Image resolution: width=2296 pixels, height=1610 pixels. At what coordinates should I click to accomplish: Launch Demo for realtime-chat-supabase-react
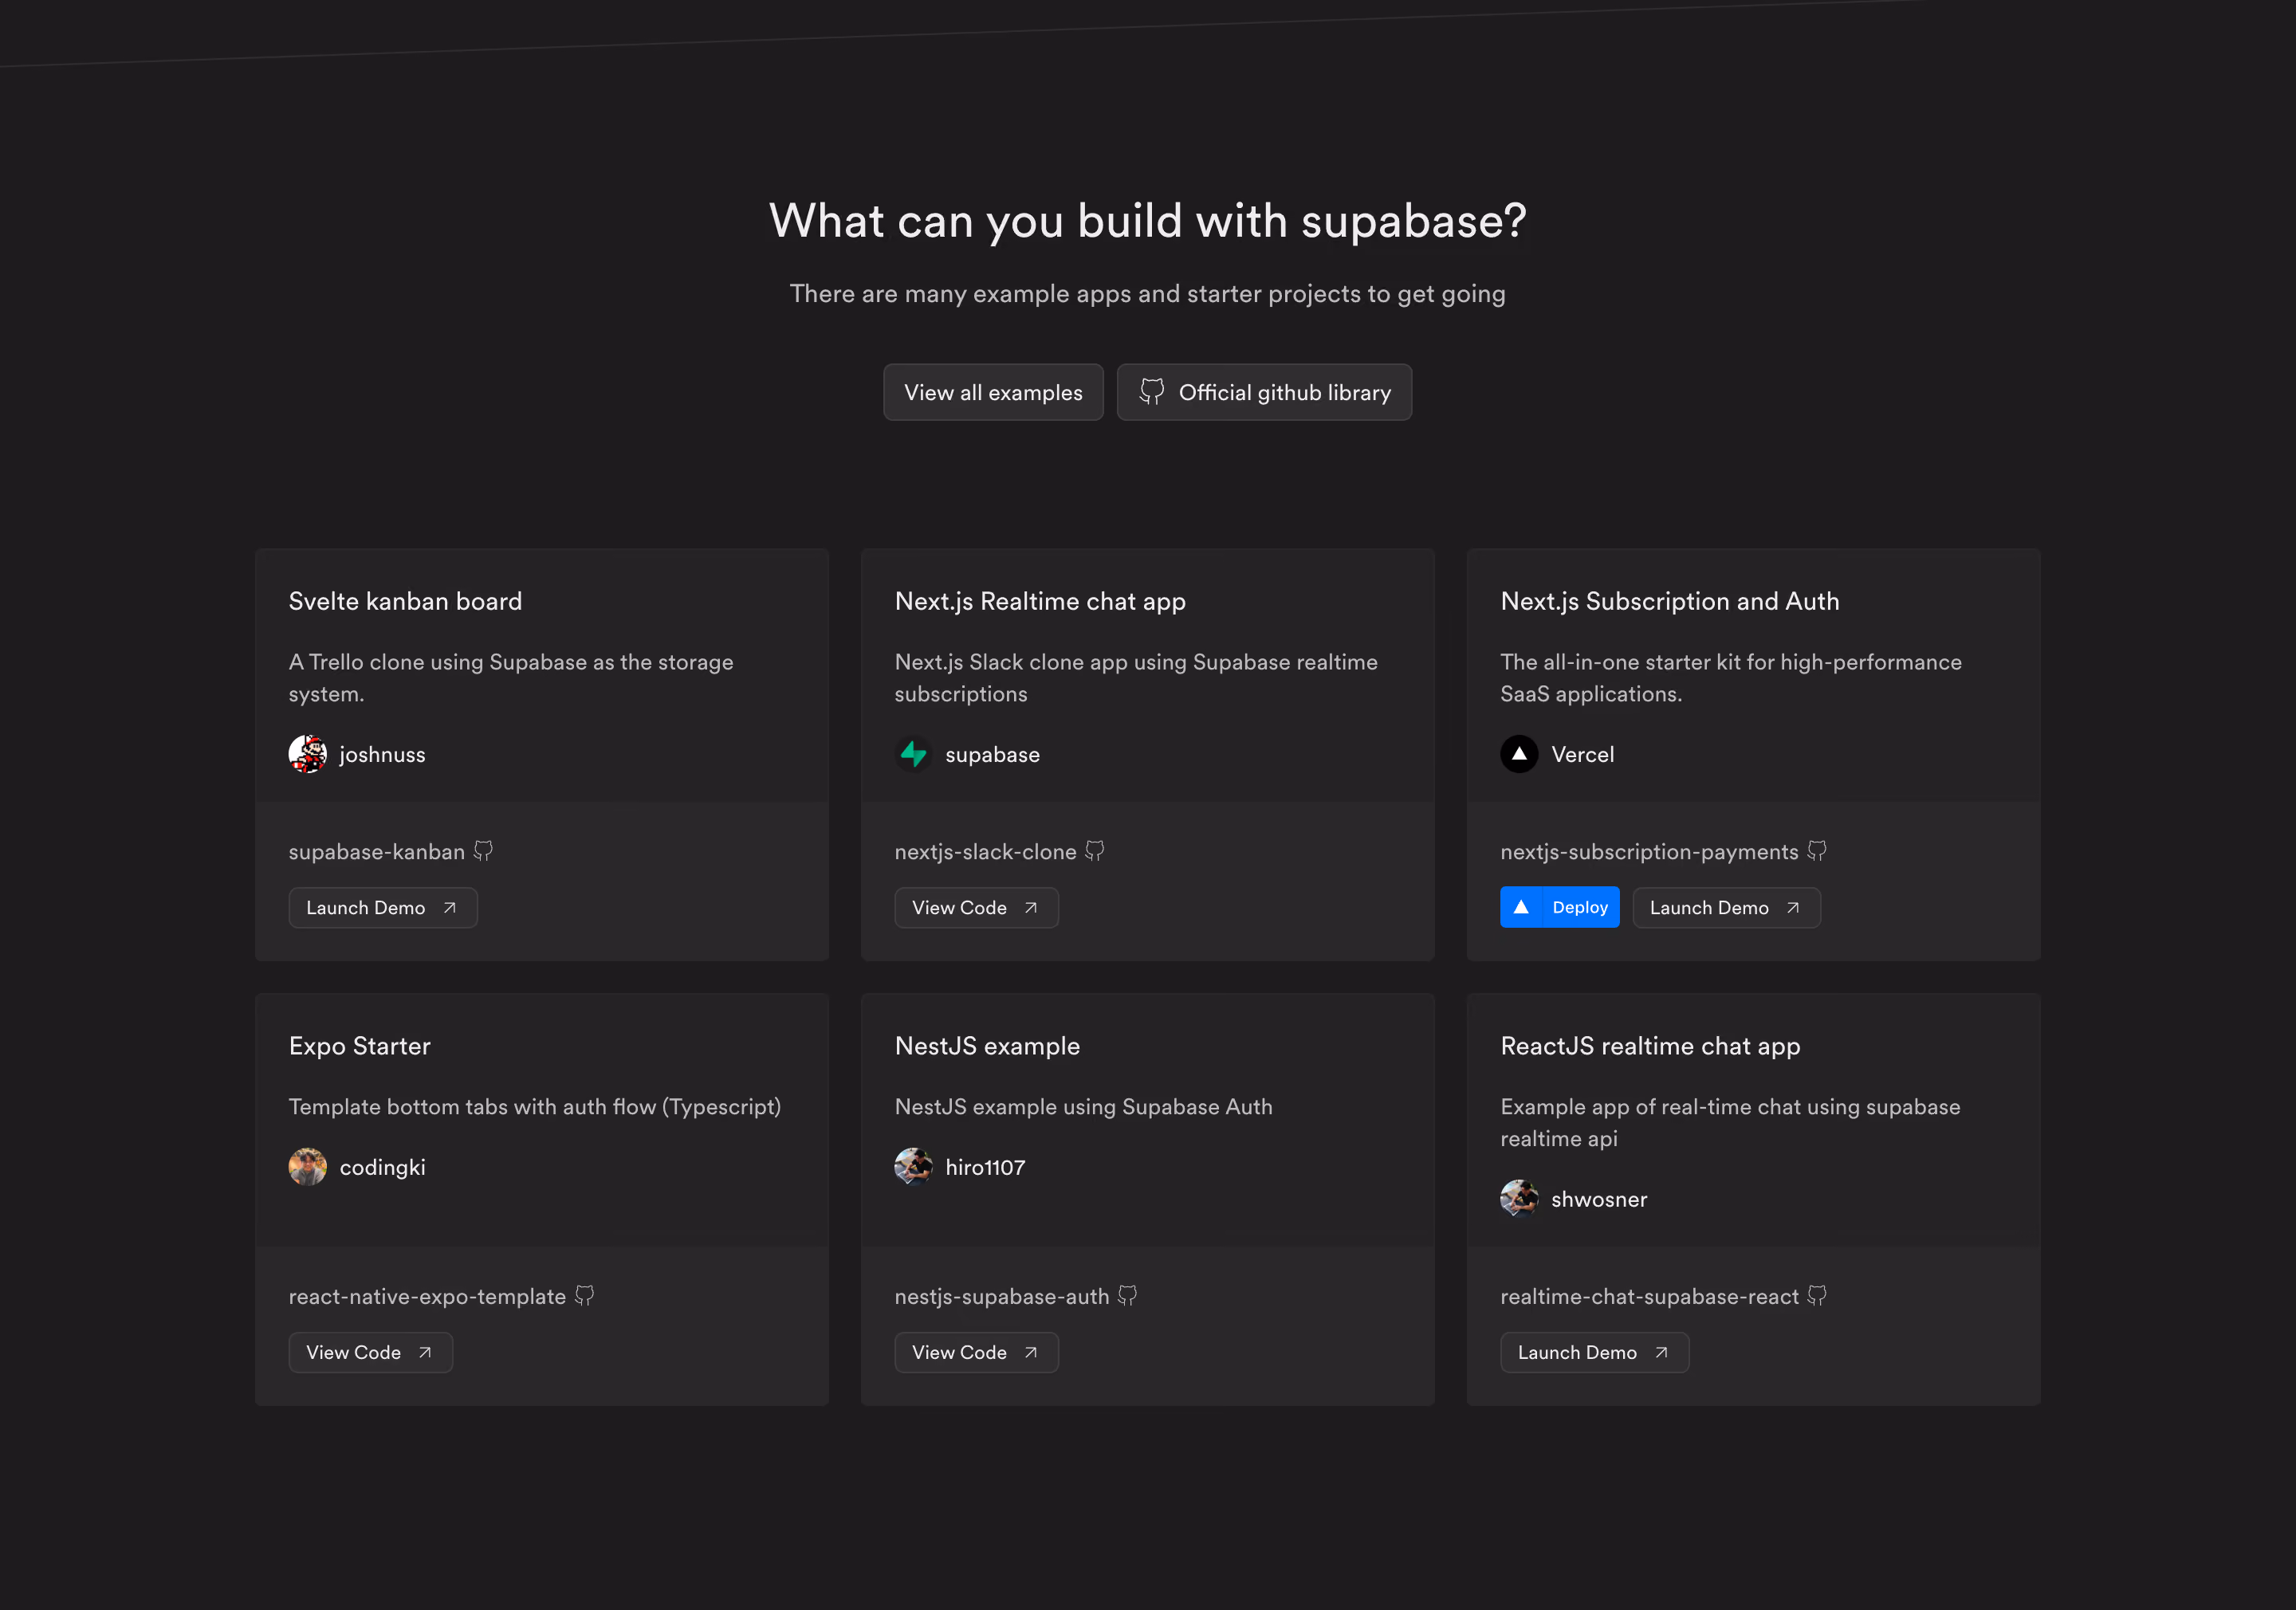pos(1594,1352)
